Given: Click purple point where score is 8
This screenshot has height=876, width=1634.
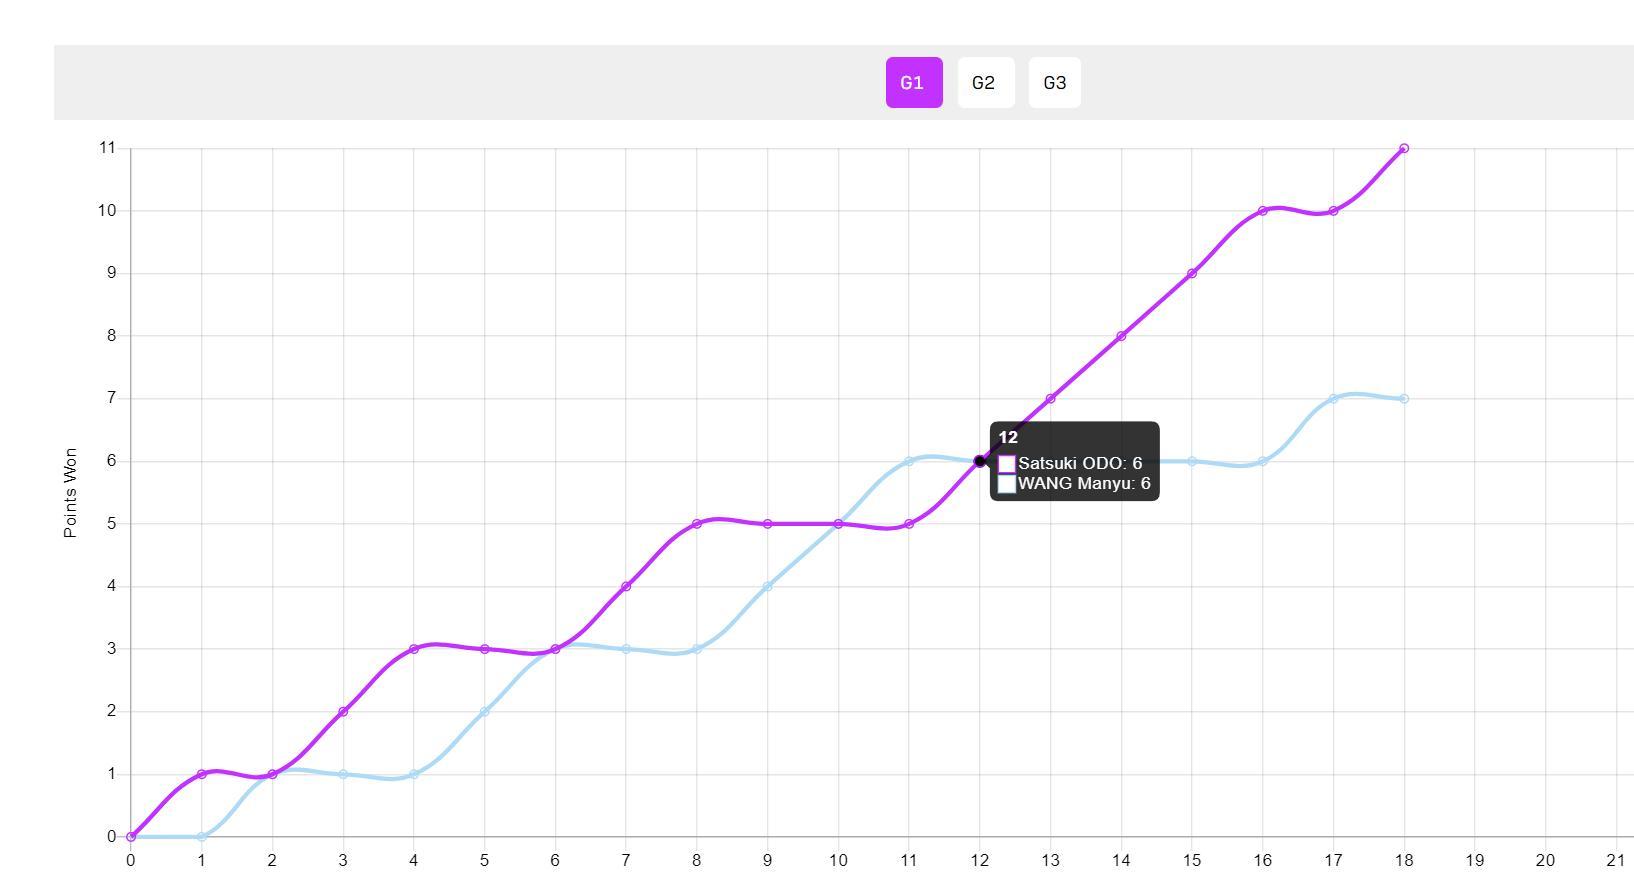Looking at the screenshot, I should [x=1121, y=336].
